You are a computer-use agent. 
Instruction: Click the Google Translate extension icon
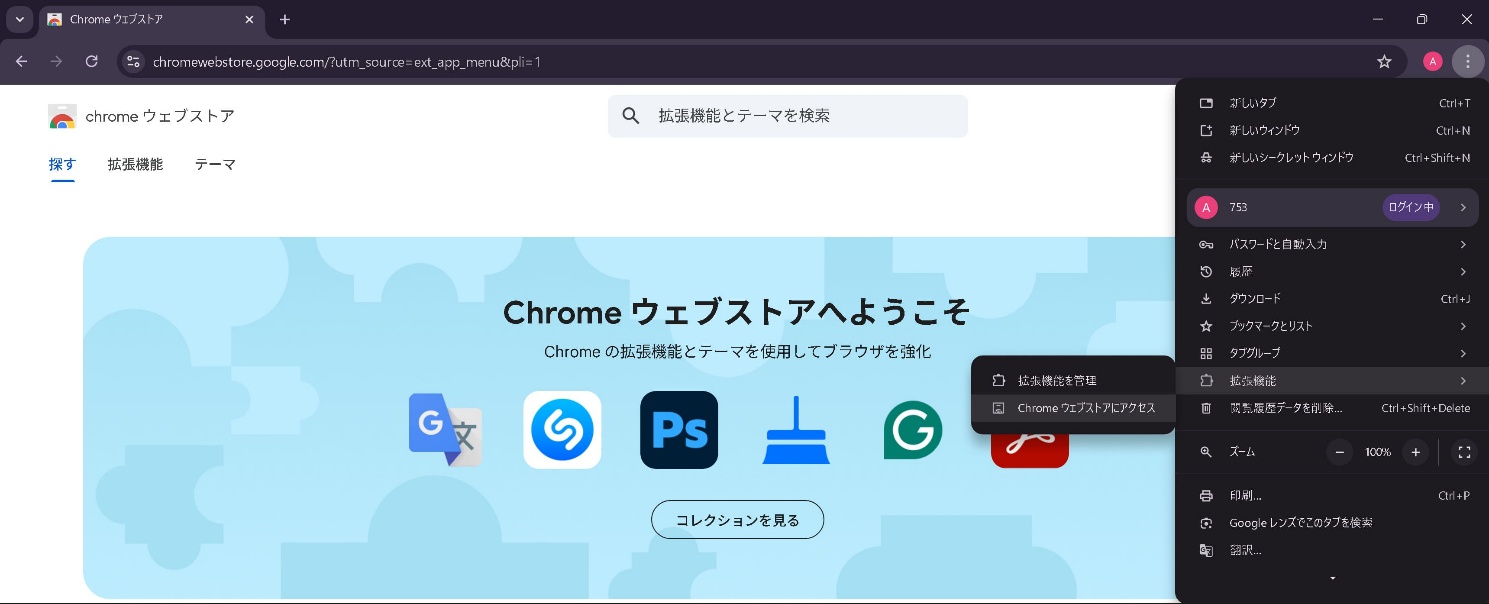point(445,430)
